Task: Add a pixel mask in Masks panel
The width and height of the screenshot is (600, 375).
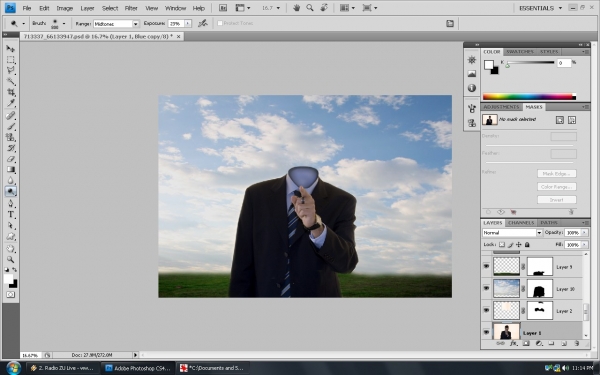Action: click(x=560, y=120)
